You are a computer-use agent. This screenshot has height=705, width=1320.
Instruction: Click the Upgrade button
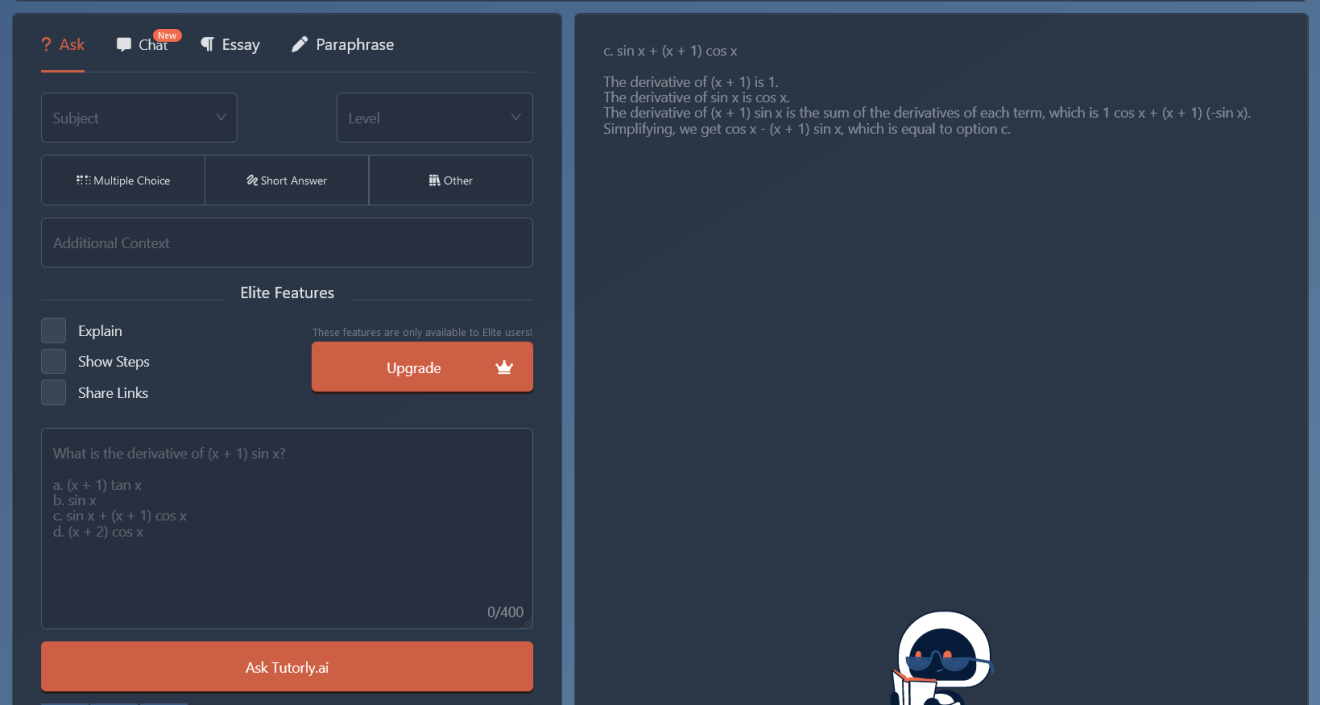[x=422, y=367]
